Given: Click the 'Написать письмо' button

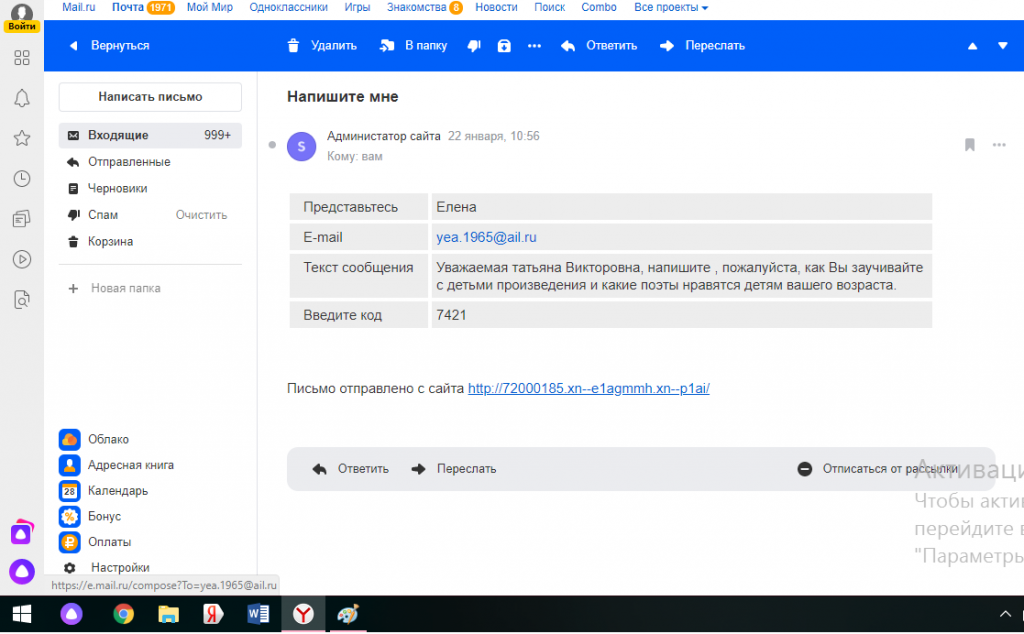Looking at the screenshot, I should (150, 97).
